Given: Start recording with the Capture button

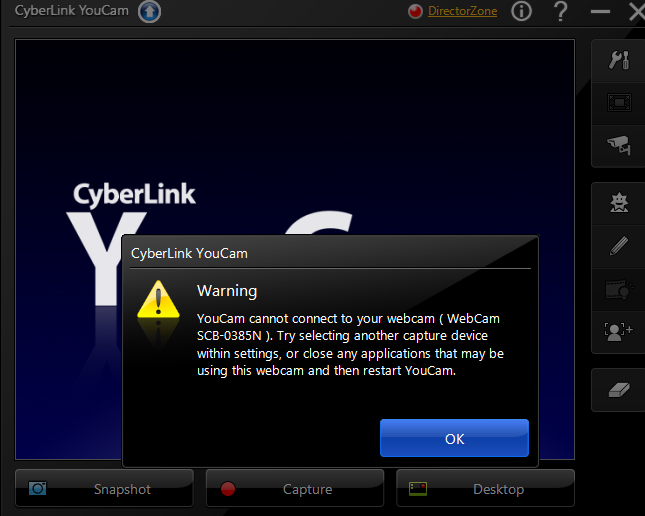Looking at the screenshot, I should click(x=295, y=488).
